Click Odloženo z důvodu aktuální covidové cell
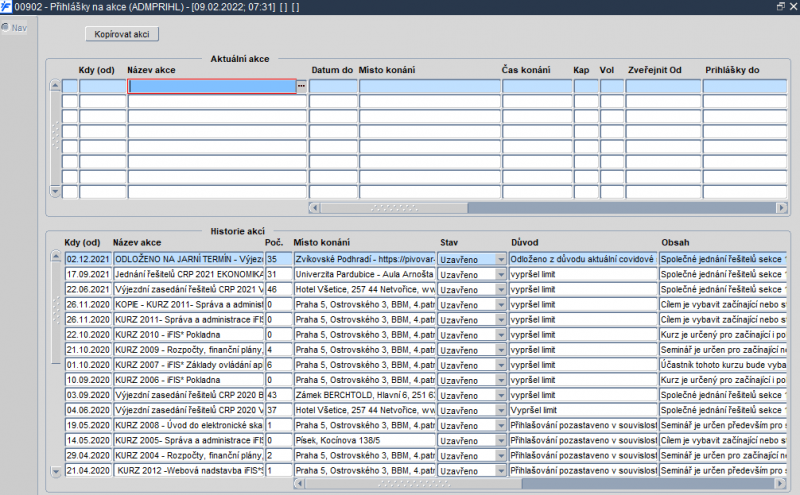The width and height of the screenshot is (800, 495). pos(583,259)
